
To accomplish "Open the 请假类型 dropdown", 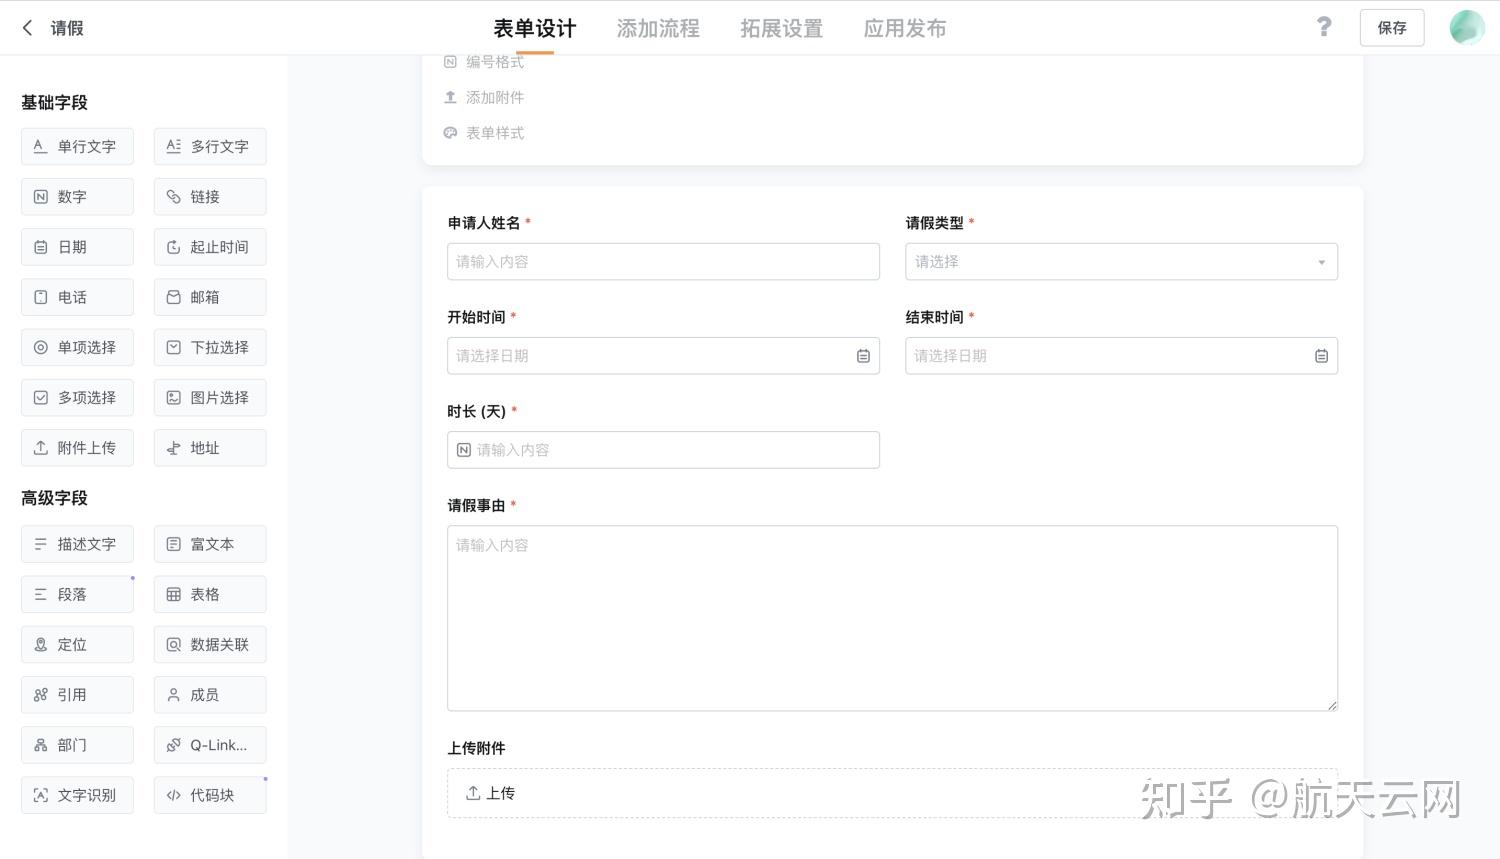I will click(x=1121, y=262).
